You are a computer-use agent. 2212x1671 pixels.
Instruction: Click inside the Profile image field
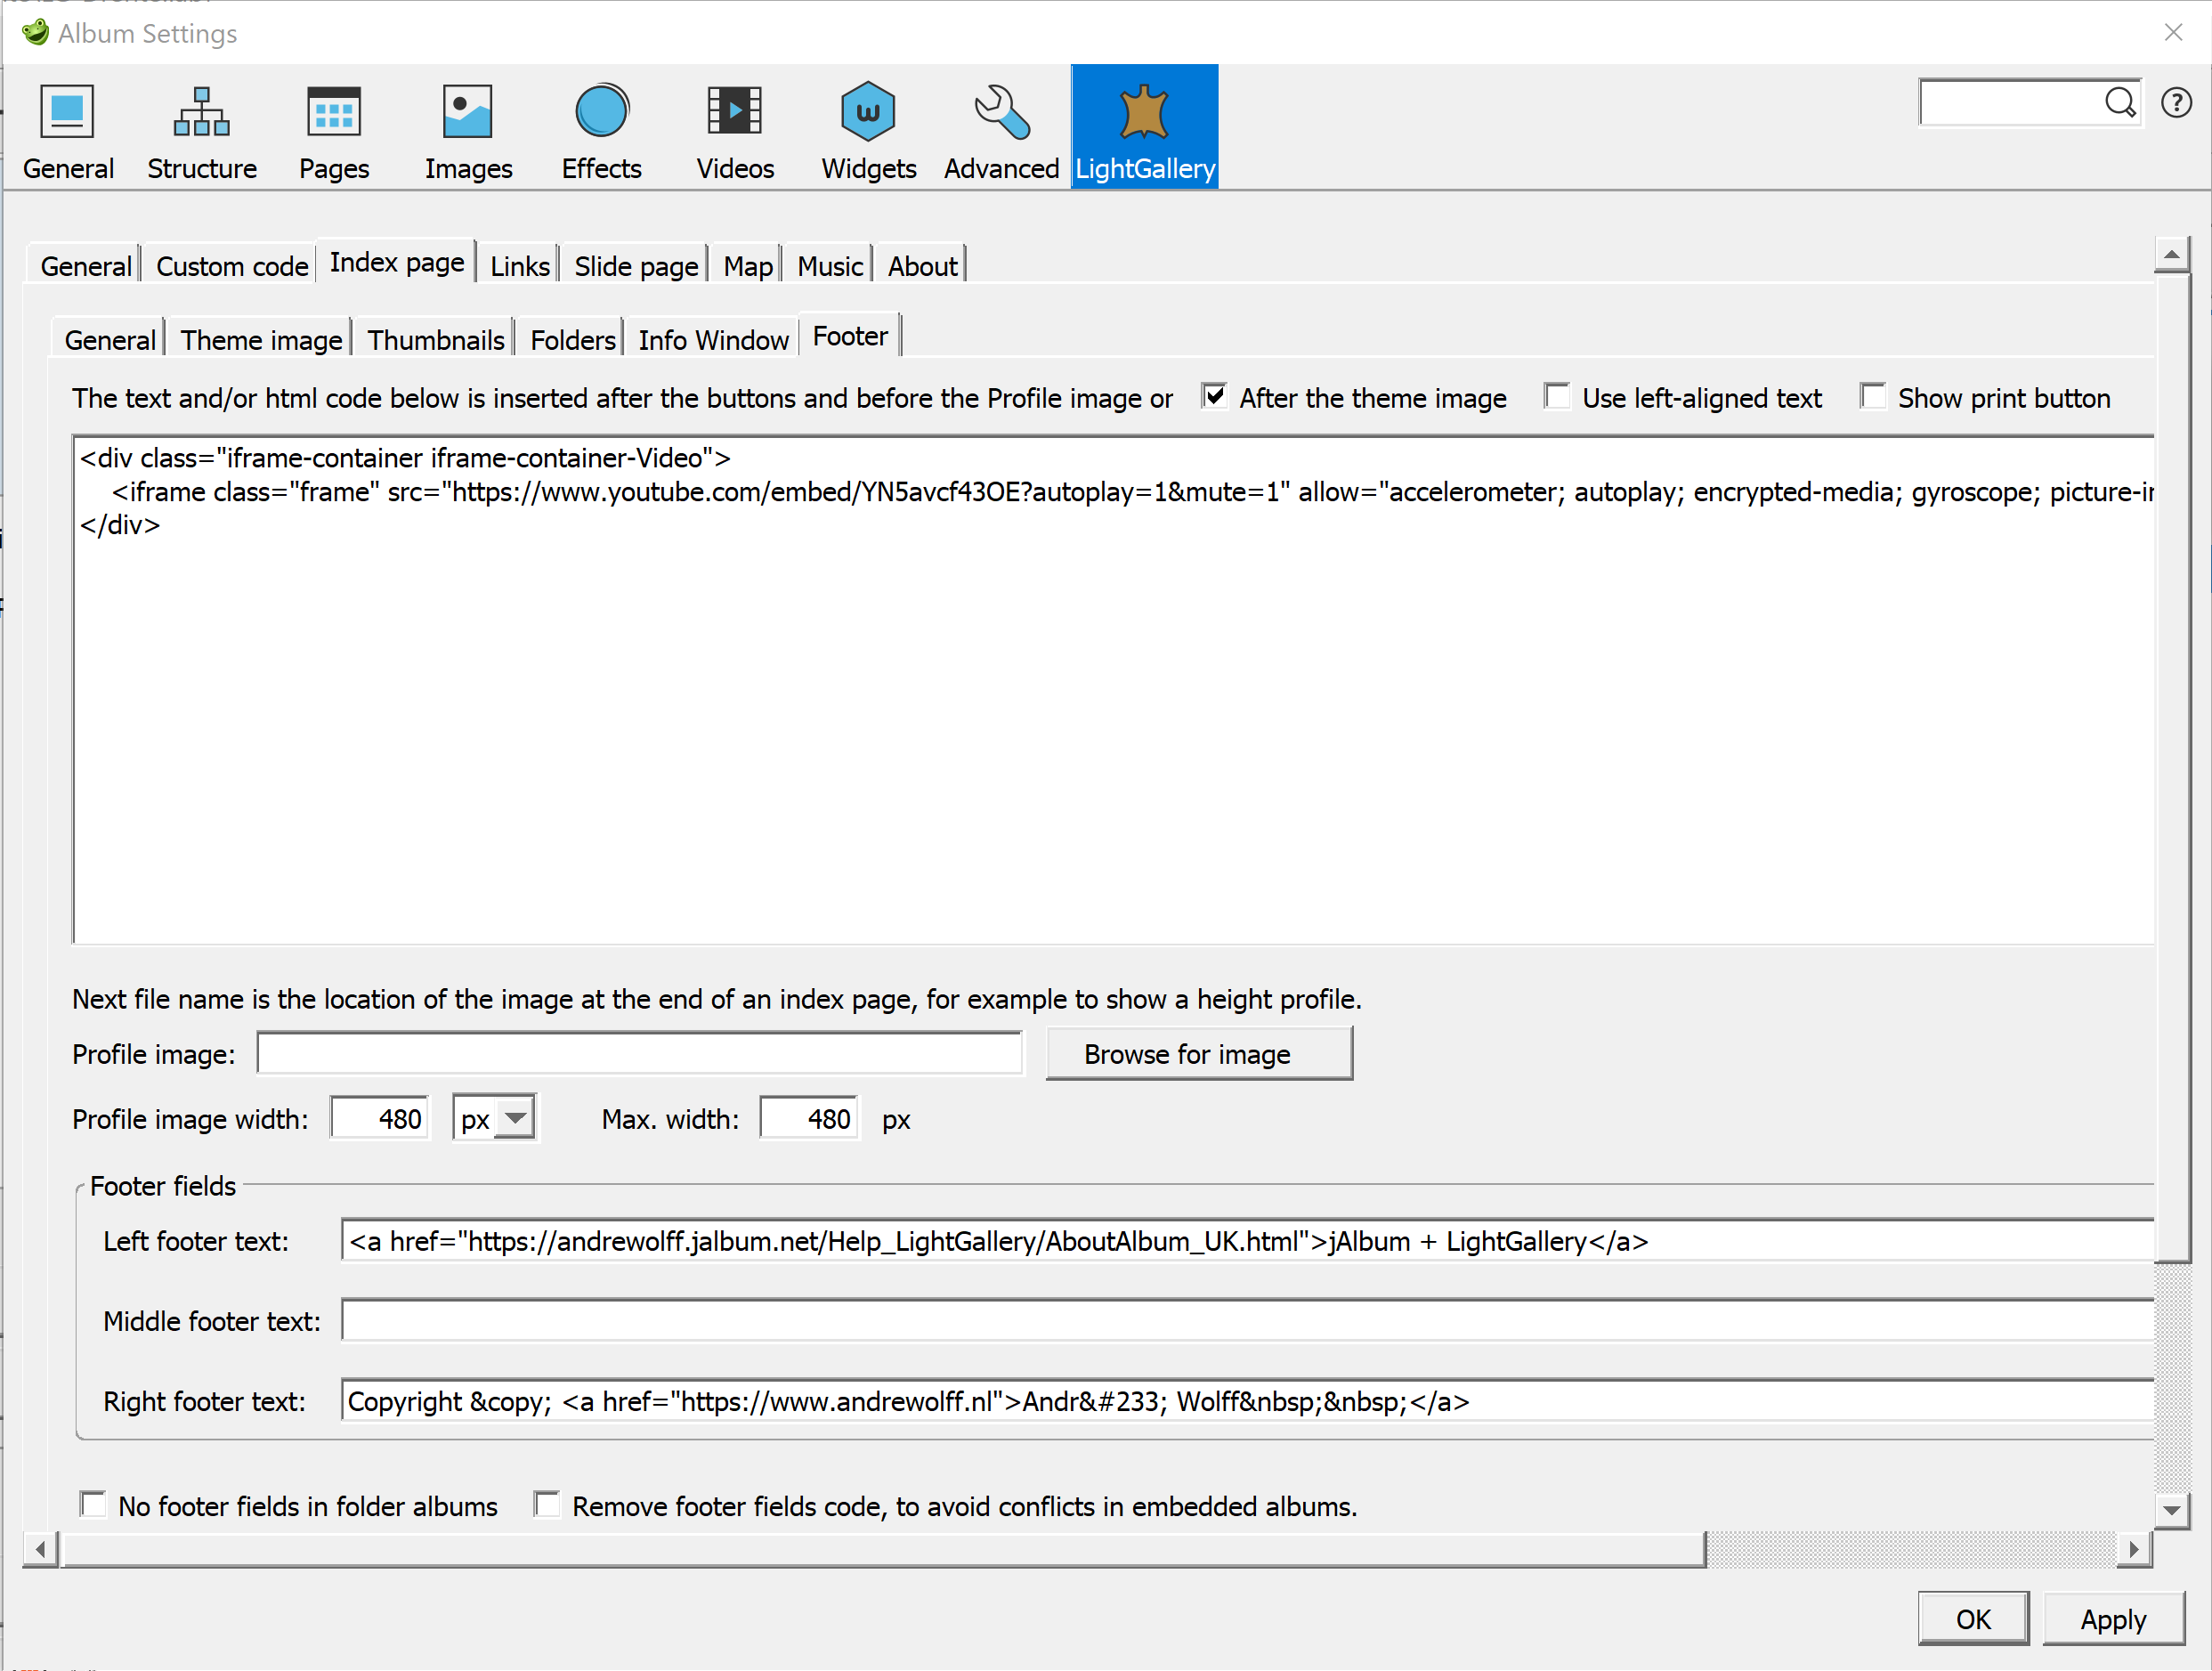point(639,1053)
